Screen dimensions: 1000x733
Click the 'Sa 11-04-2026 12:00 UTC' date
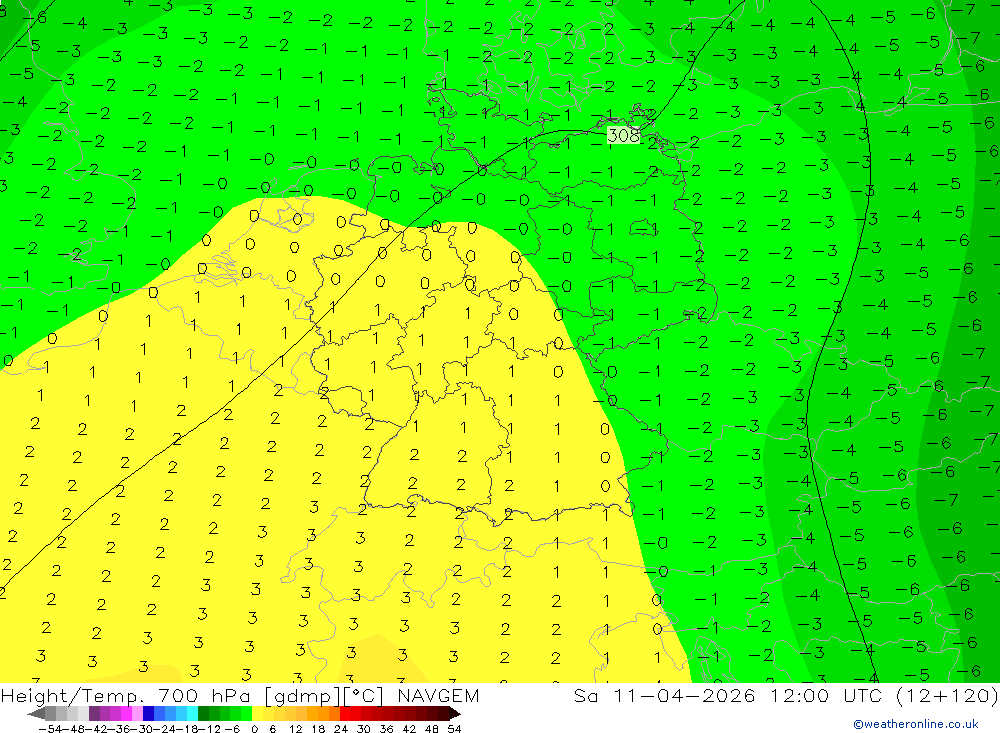(x=728, y=695)
